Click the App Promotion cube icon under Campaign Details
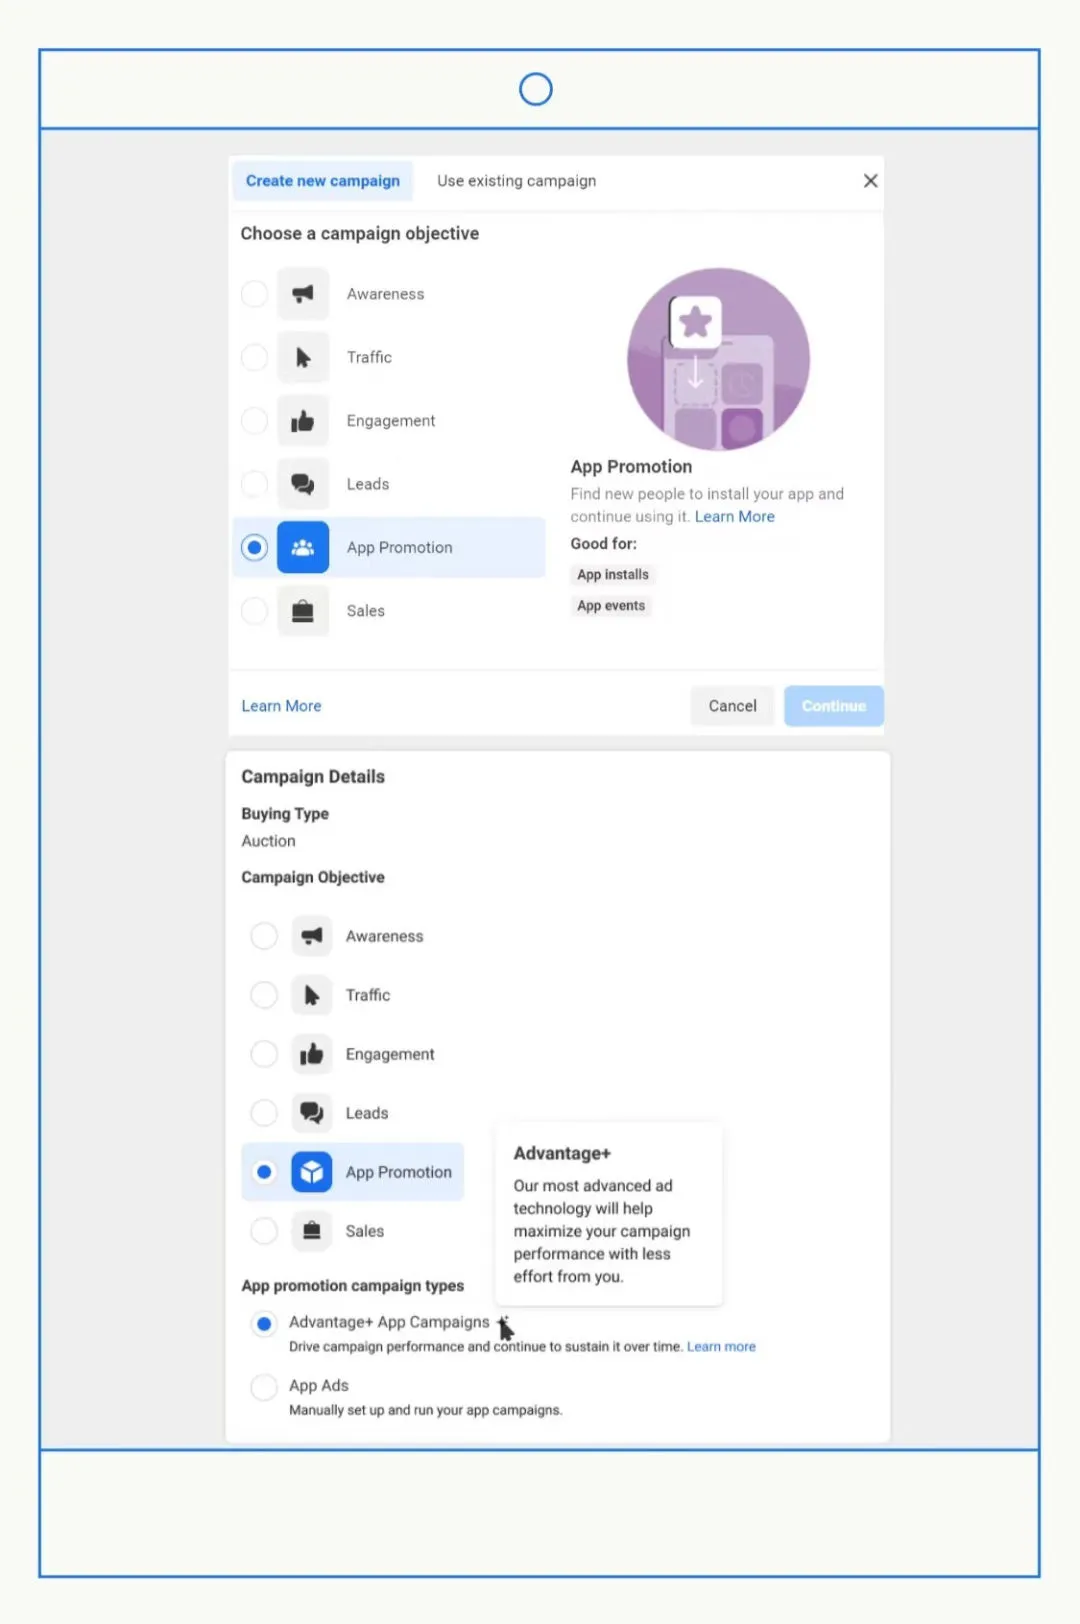The width and height of the screenshot is (1080, 1624). point(312,1172)
